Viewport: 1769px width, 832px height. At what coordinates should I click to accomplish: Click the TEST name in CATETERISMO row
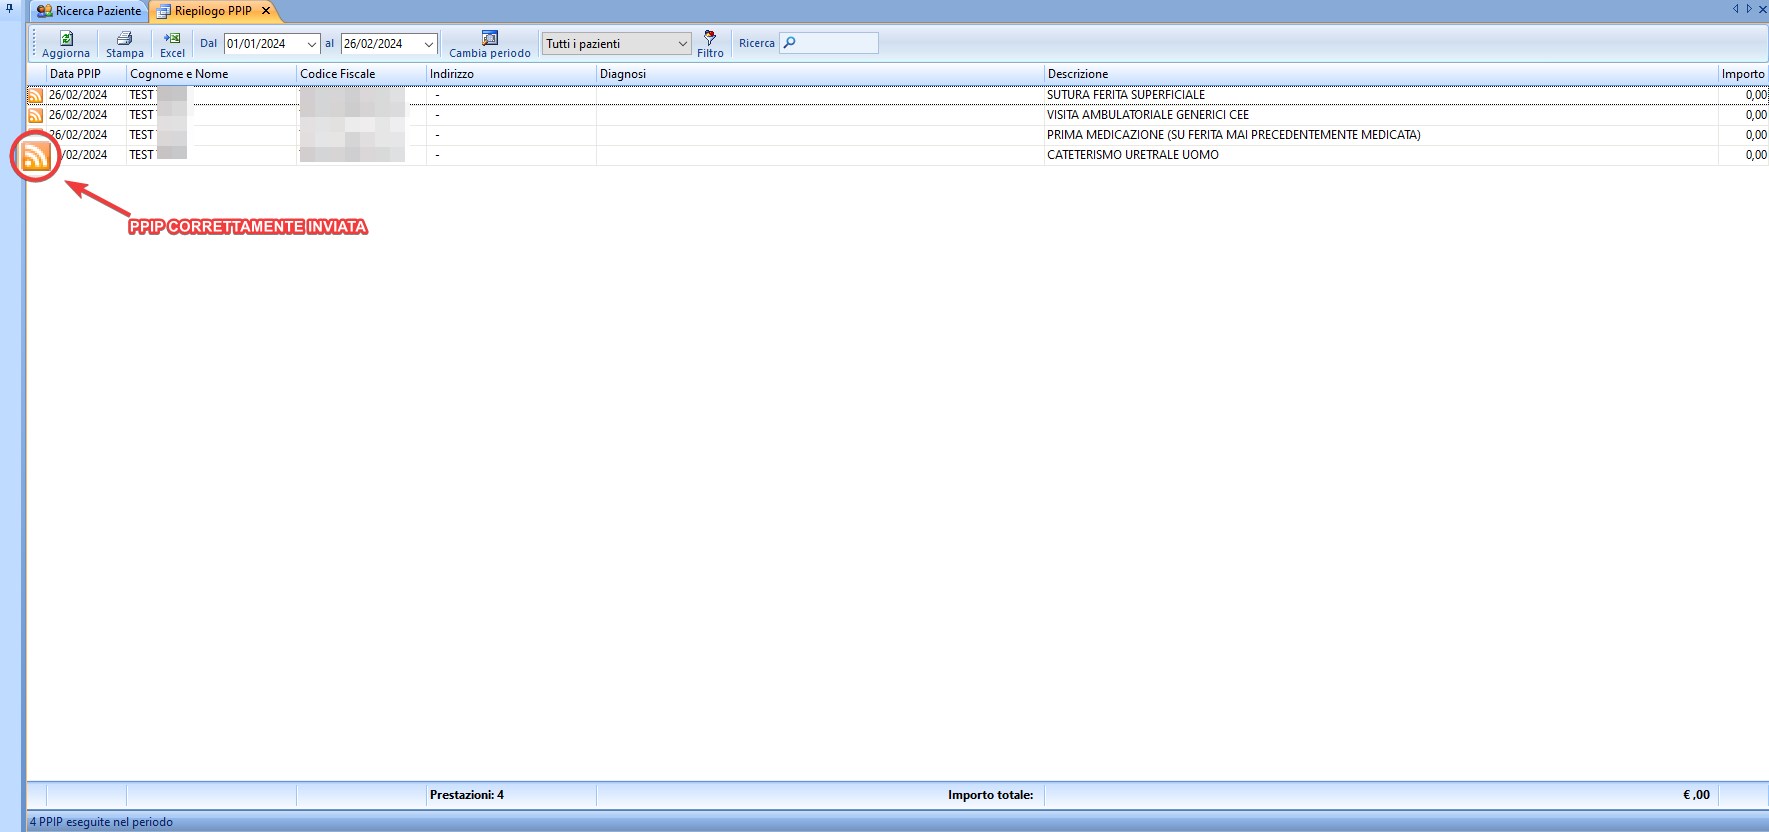tap(141, 155)
